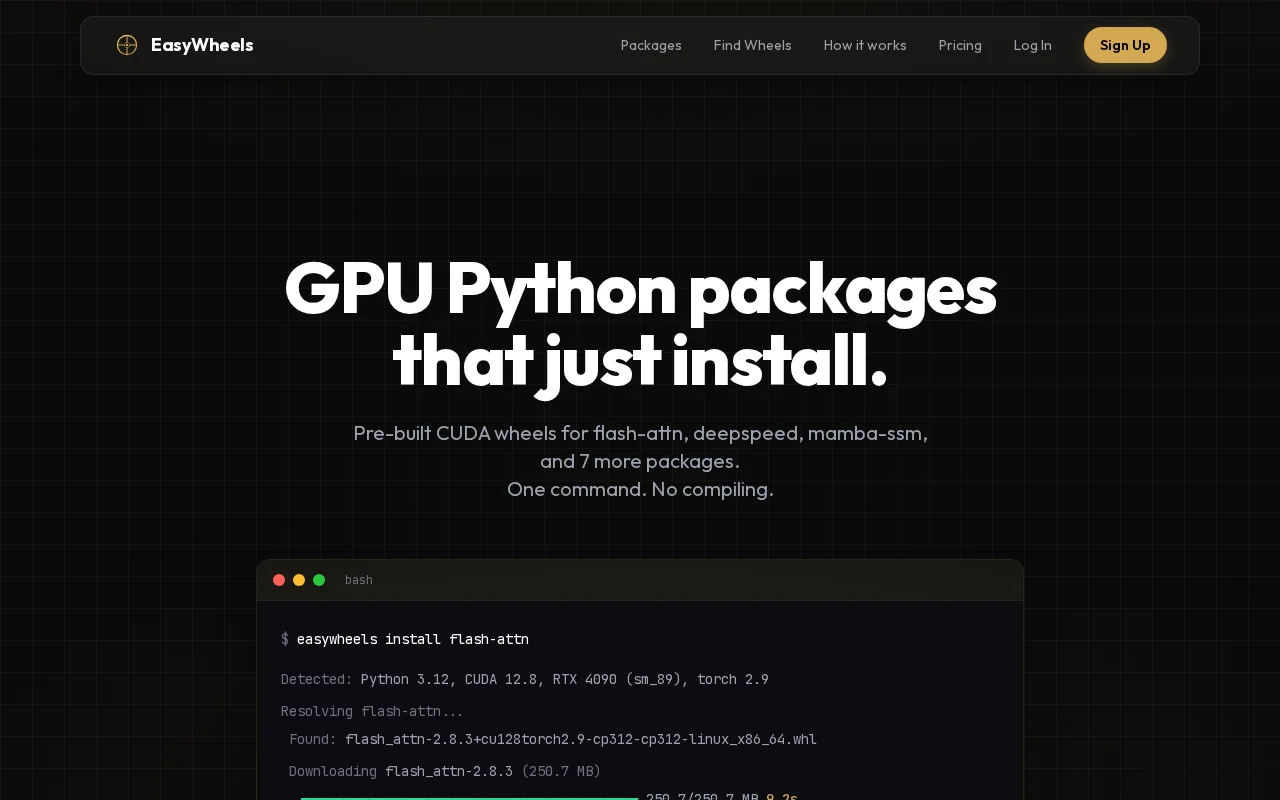Click the yellow terminal minimize dot

pos(299,580)
